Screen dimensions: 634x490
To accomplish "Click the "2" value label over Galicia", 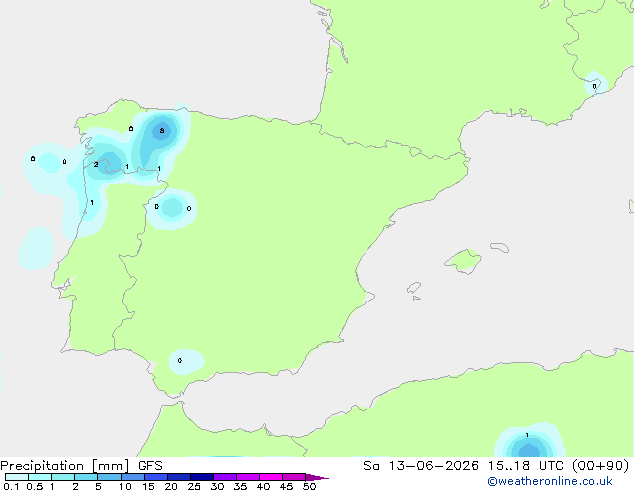I will (x=96, y=165).
